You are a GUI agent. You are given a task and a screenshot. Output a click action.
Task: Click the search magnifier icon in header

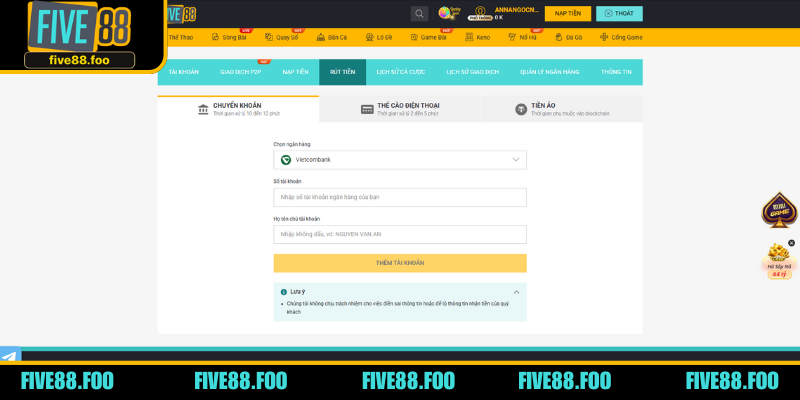tap(419, 14)
